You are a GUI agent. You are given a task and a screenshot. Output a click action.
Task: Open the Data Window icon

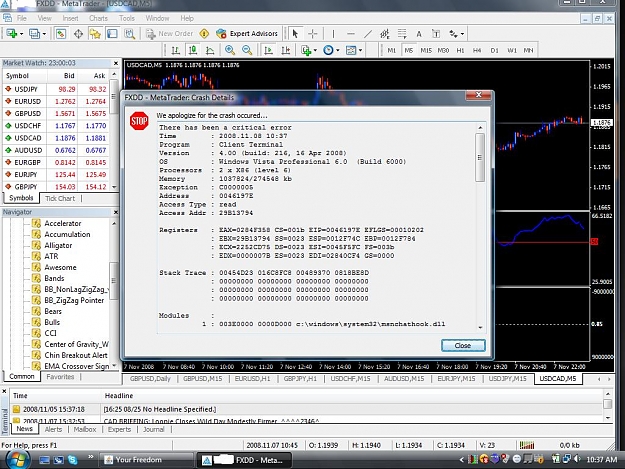pyautogui.click(x=78, y=34)
